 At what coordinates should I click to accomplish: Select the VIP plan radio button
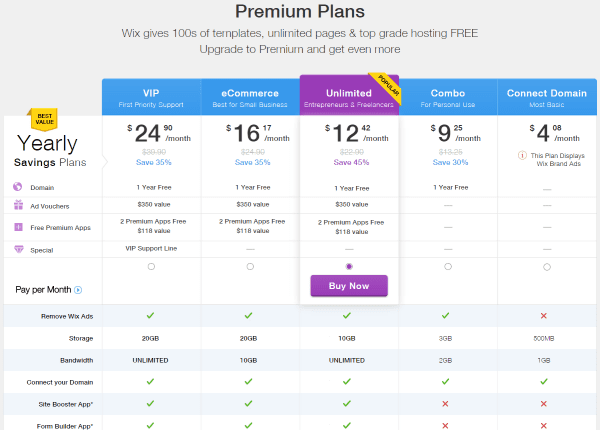(151, 267)
